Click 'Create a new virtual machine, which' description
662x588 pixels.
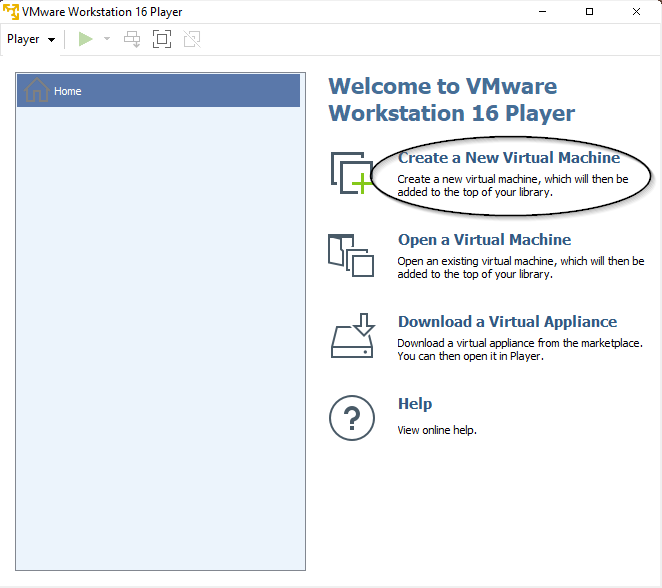coord(513,186)
